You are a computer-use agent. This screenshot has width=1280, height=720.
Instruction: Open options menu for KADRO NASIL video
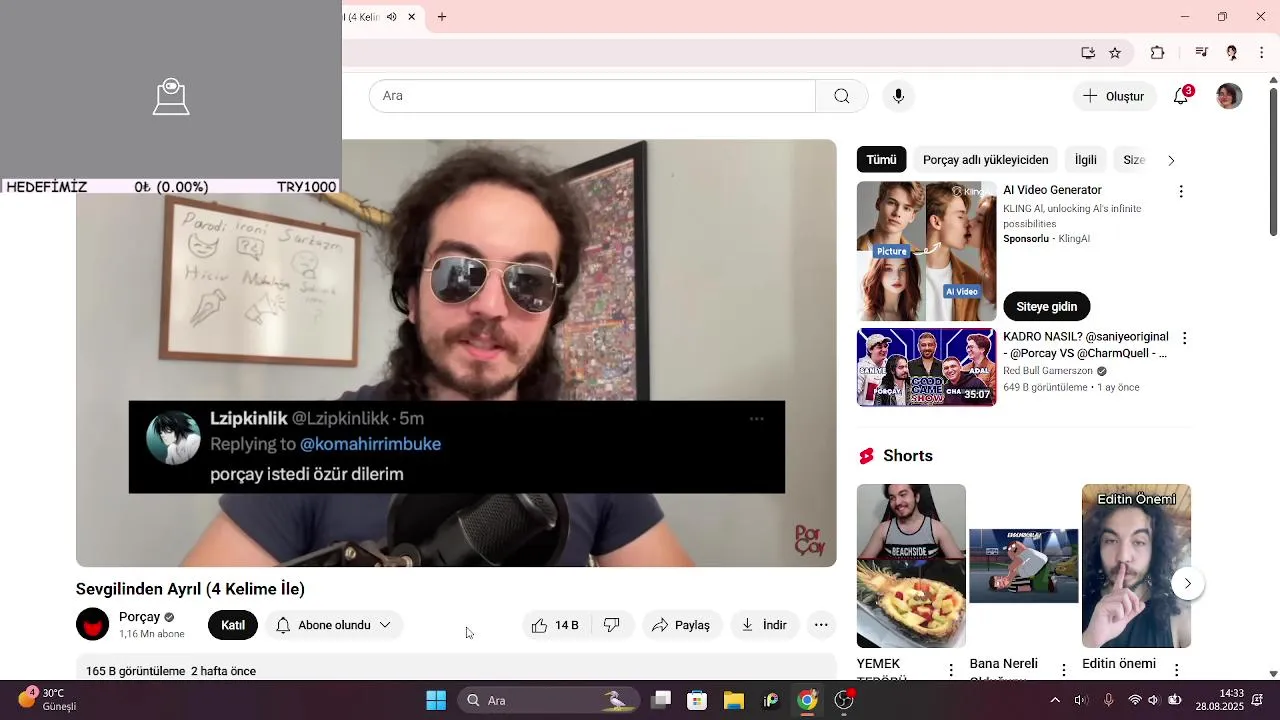click(x=1184, y=339)
